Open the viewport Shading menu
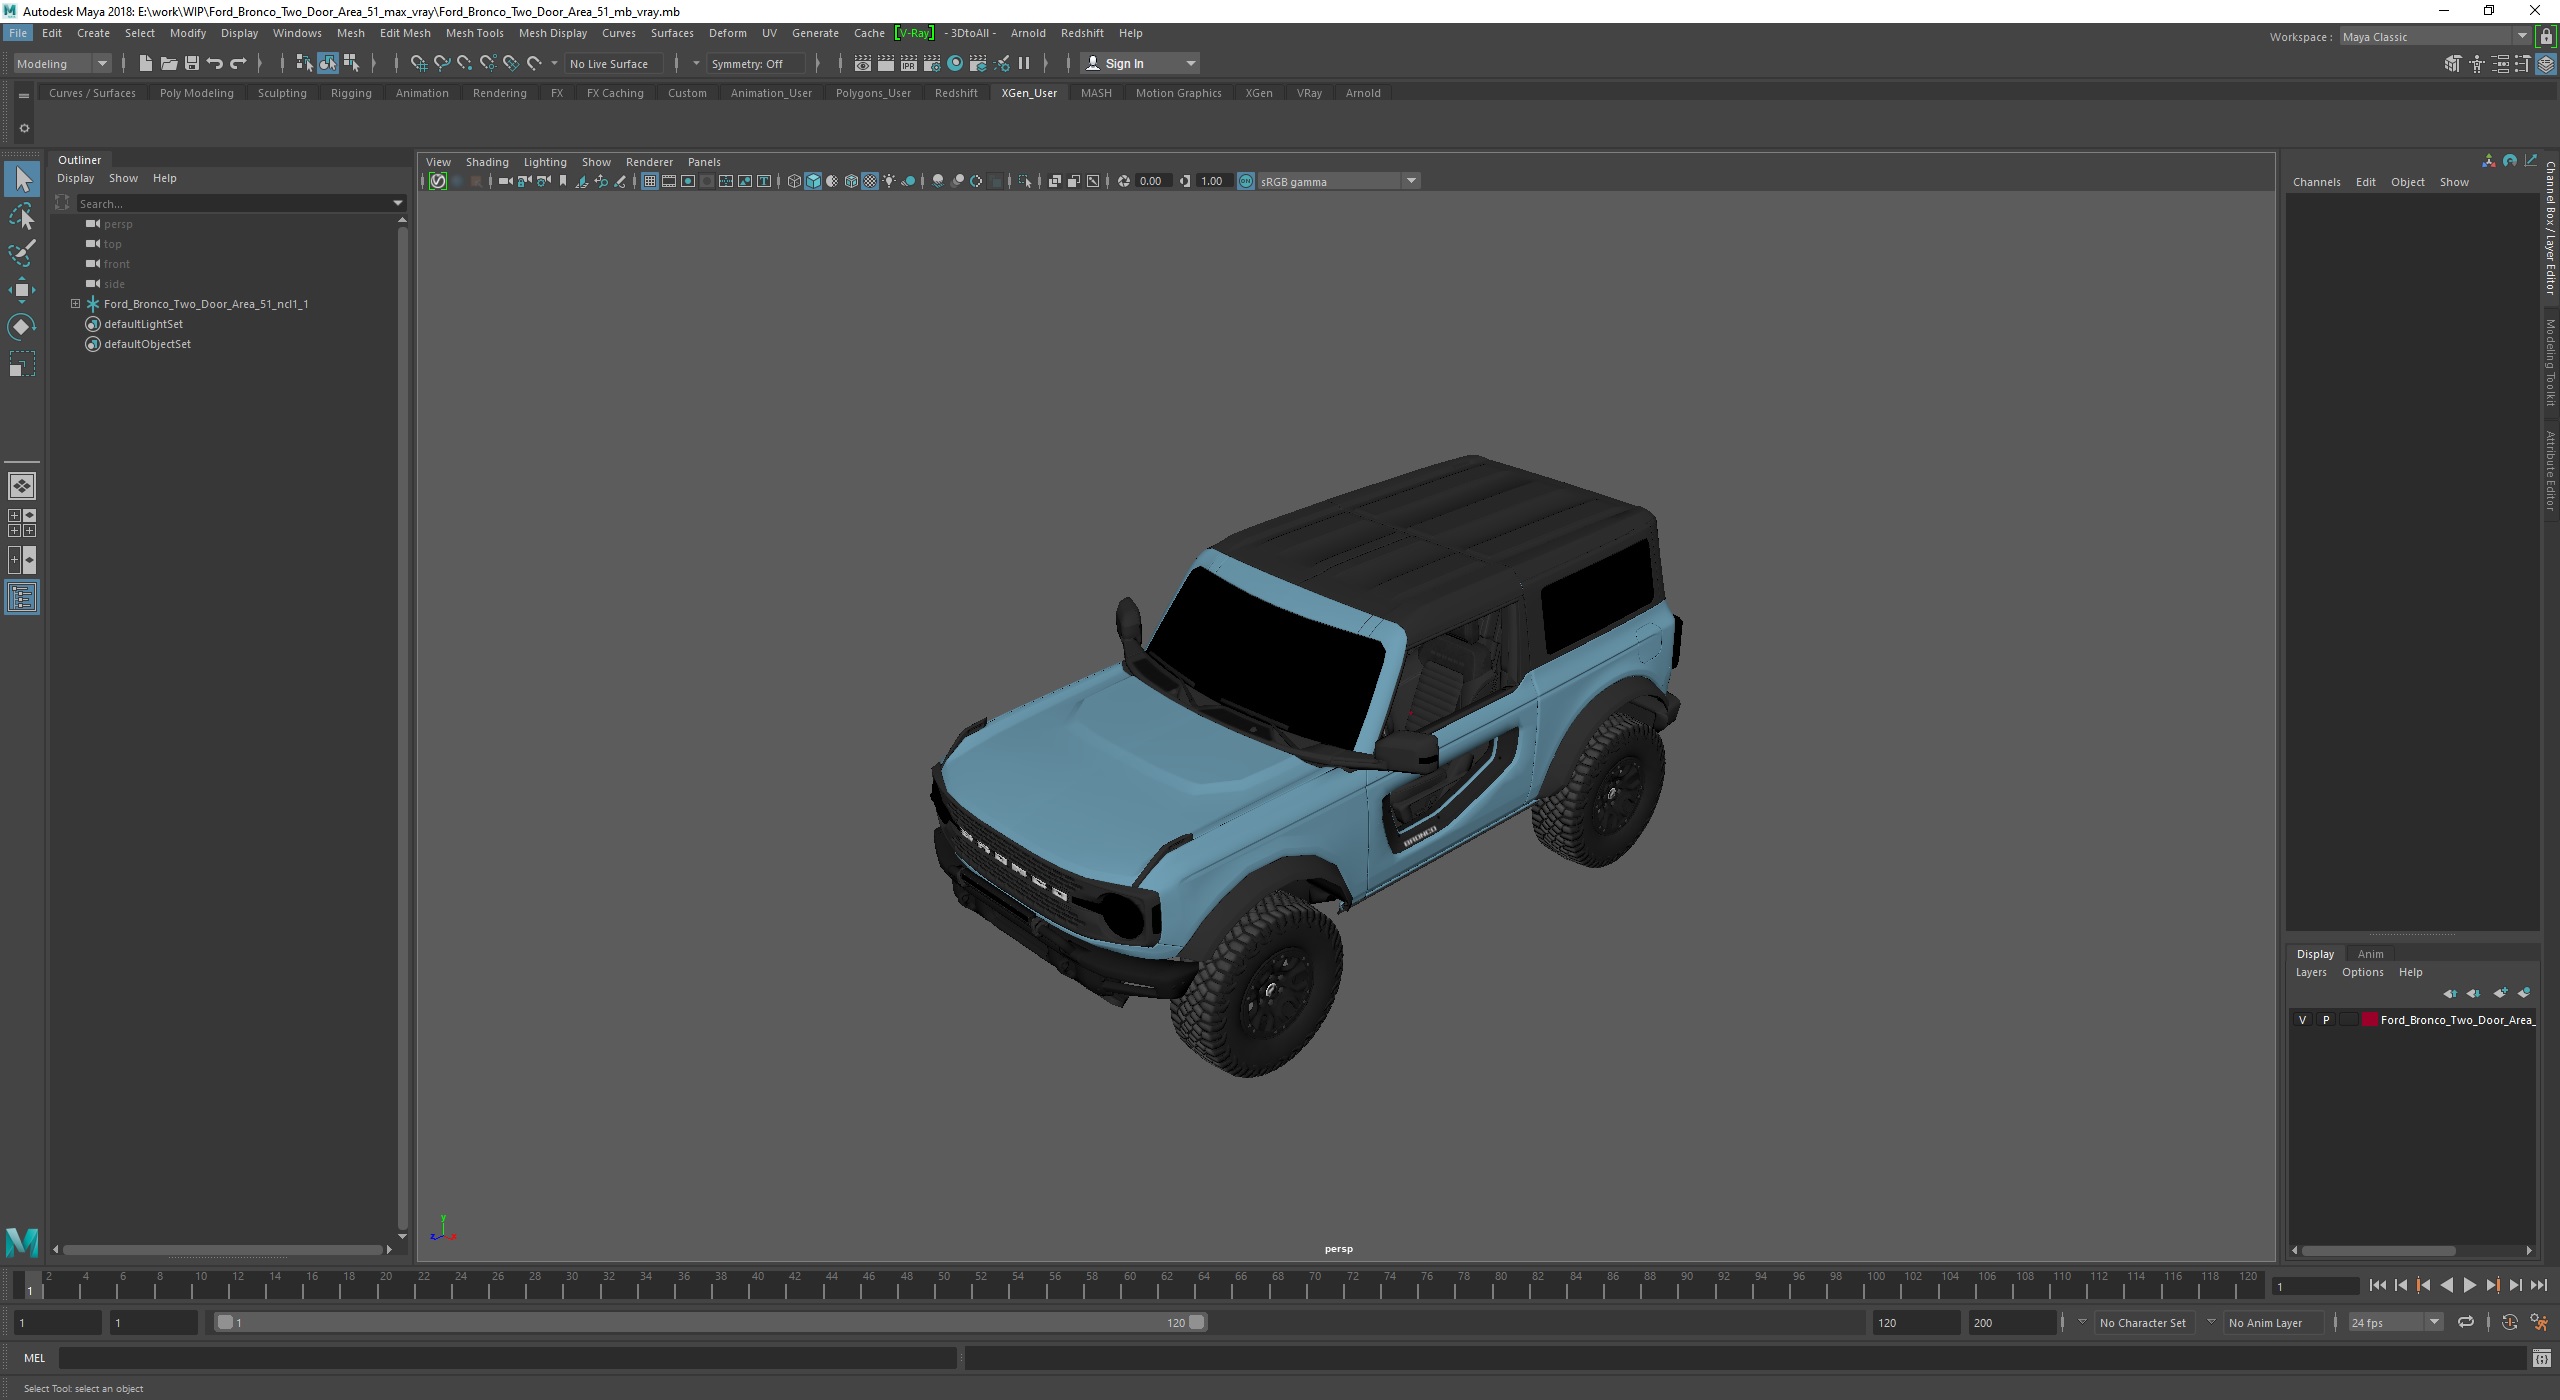2560x1400 pixels. (487, 162)
